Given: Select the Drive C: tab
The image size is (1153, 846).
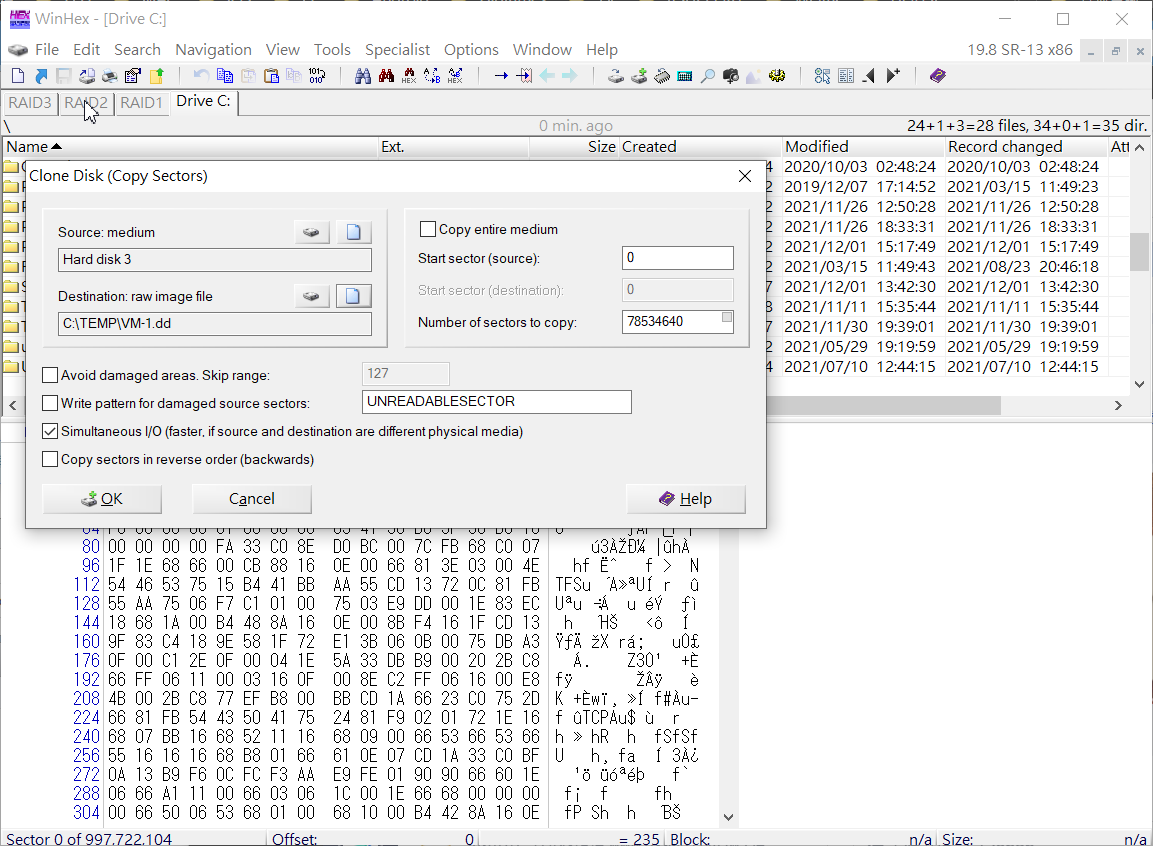Looking at the screenshot, I should (204, 101).
